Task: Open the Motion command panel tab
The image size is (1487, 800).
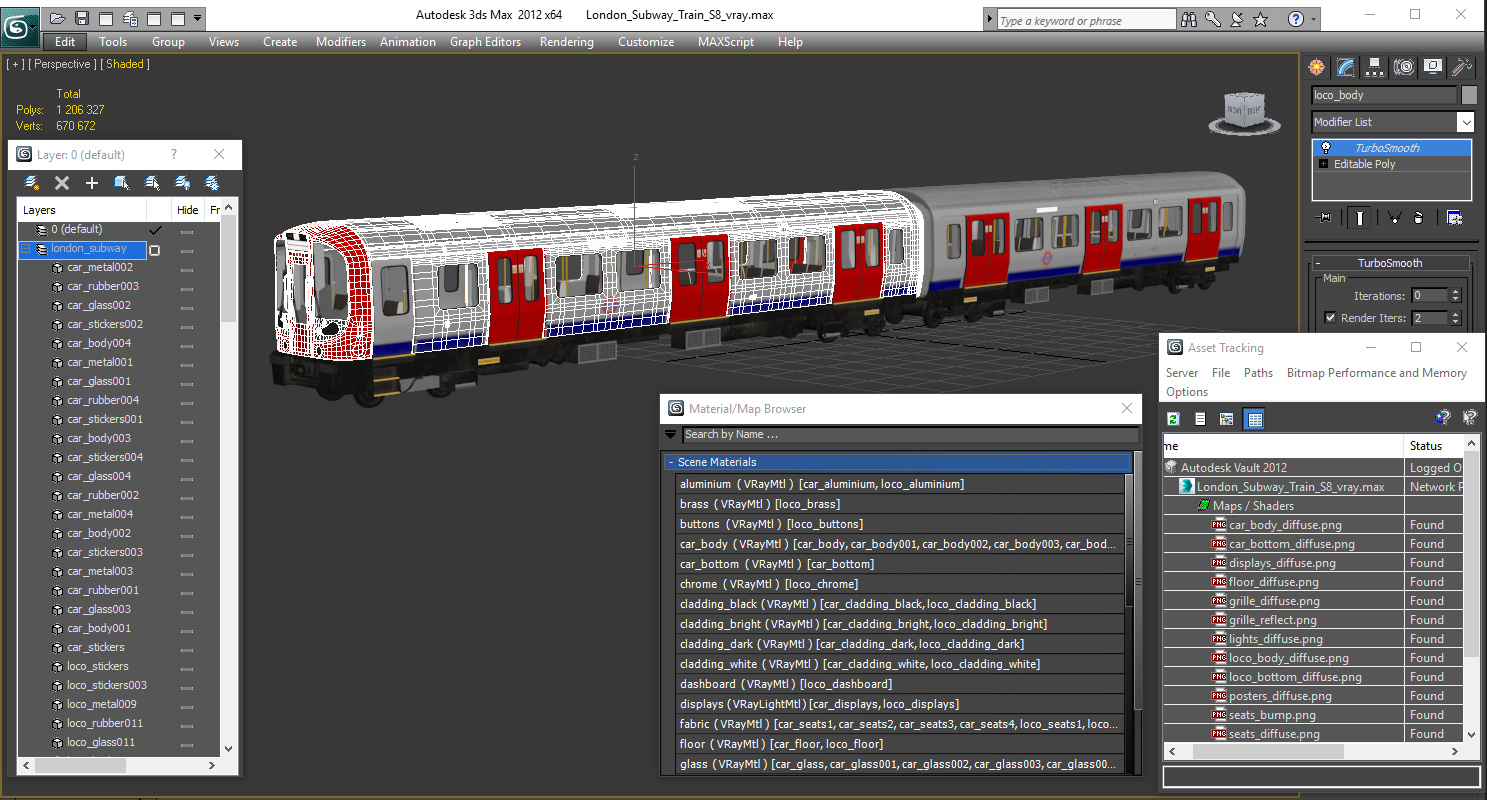Action: click(1404, 67)
